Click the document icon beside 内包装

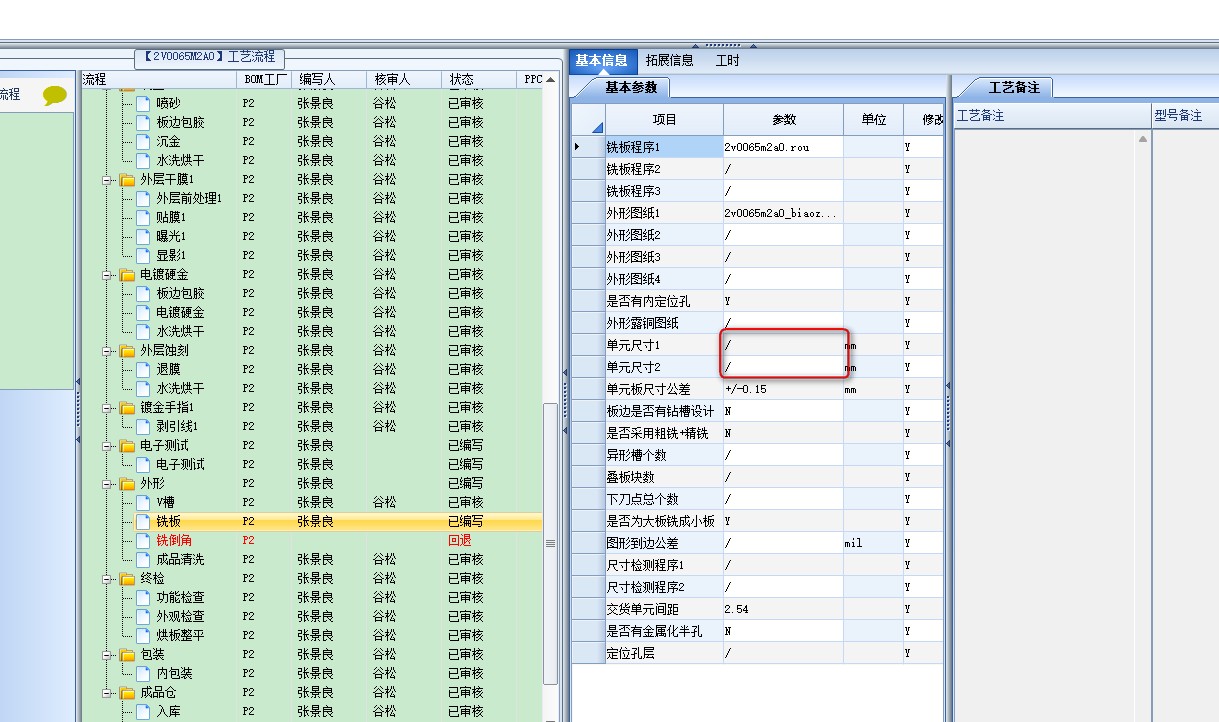(x=143, y=673)
